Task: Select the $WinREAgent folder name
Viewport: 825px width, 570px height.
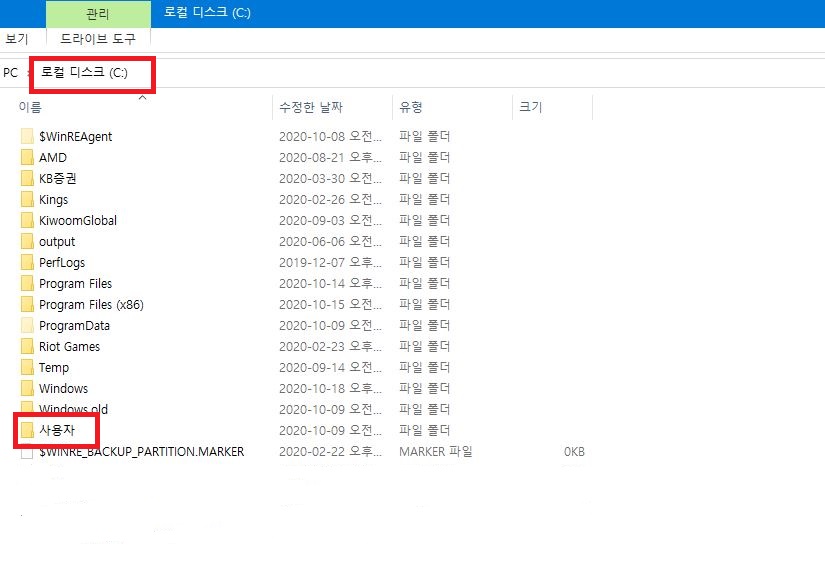Action: pyautogui.click(x=75, y=137)
